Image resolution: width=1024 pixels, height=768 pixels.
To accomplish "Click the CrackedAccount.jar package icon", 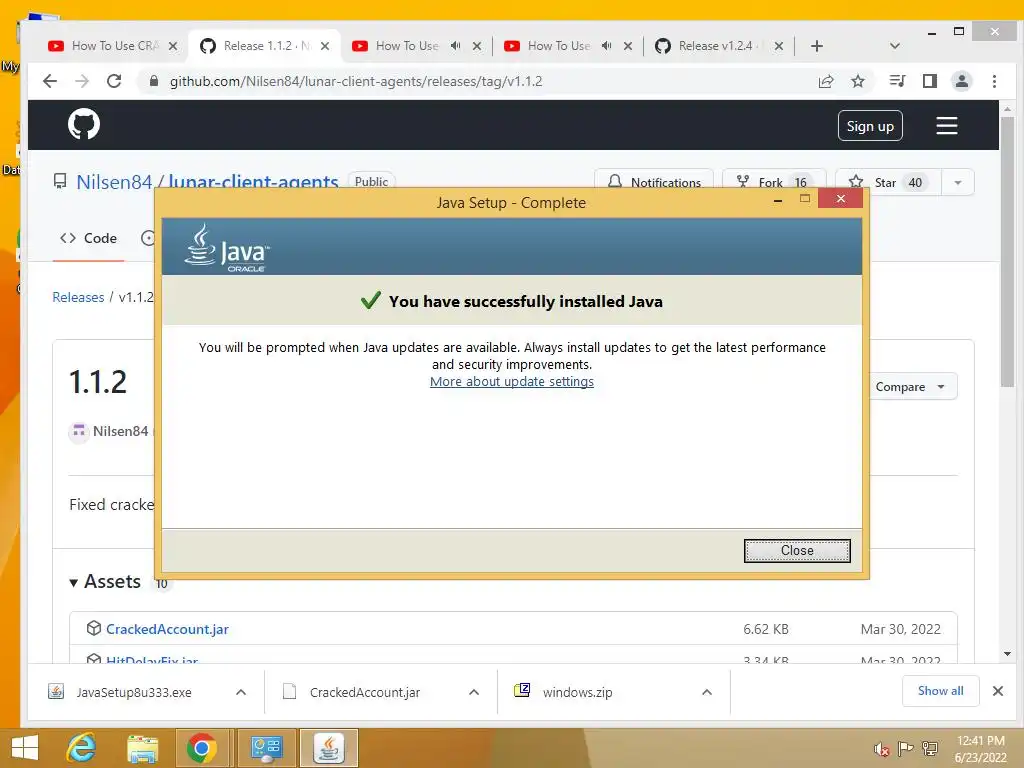I will pos(93,628).
